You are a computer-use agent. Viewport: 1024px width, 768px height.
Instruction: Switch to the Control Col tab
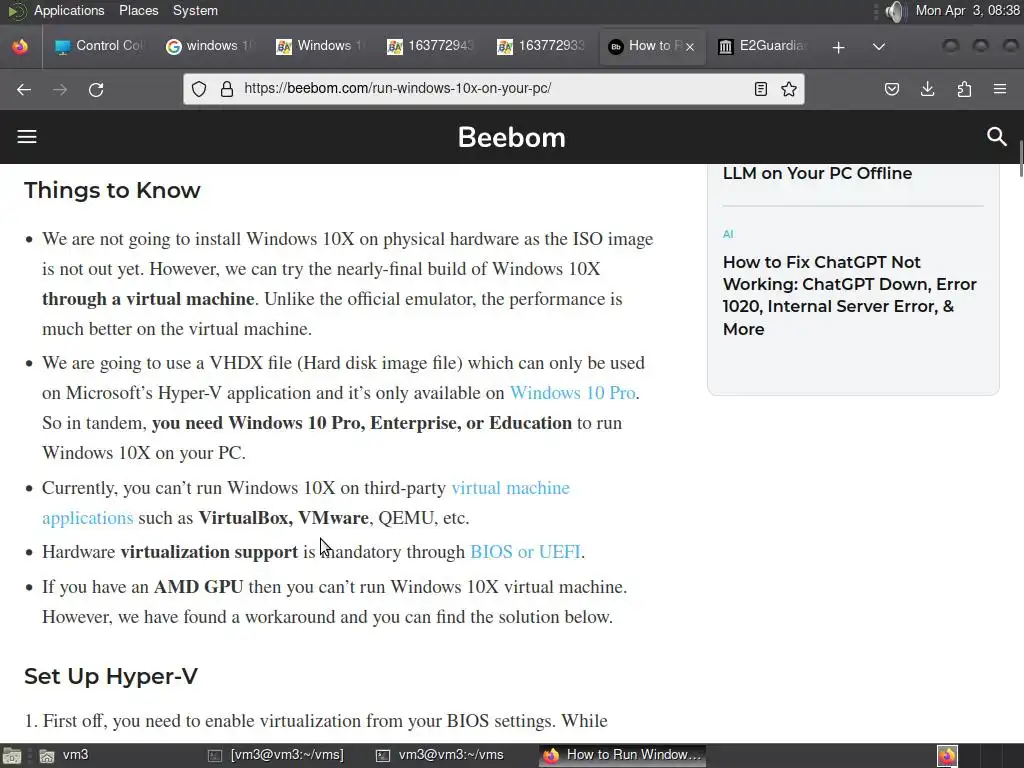(x=99, y=46)
